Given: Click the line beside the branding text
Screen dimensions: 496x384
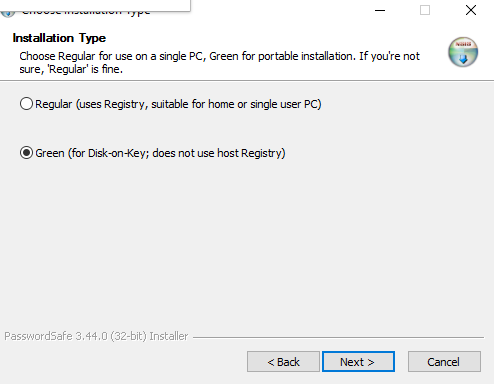Looking at the screenshot, I should coord(338,337).
